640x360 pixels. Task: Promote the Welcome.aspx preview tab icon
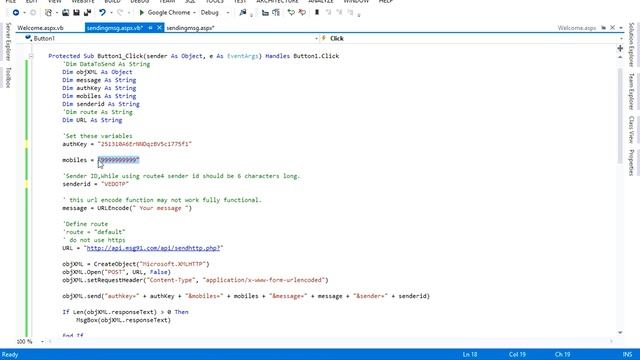coord(603,28)
